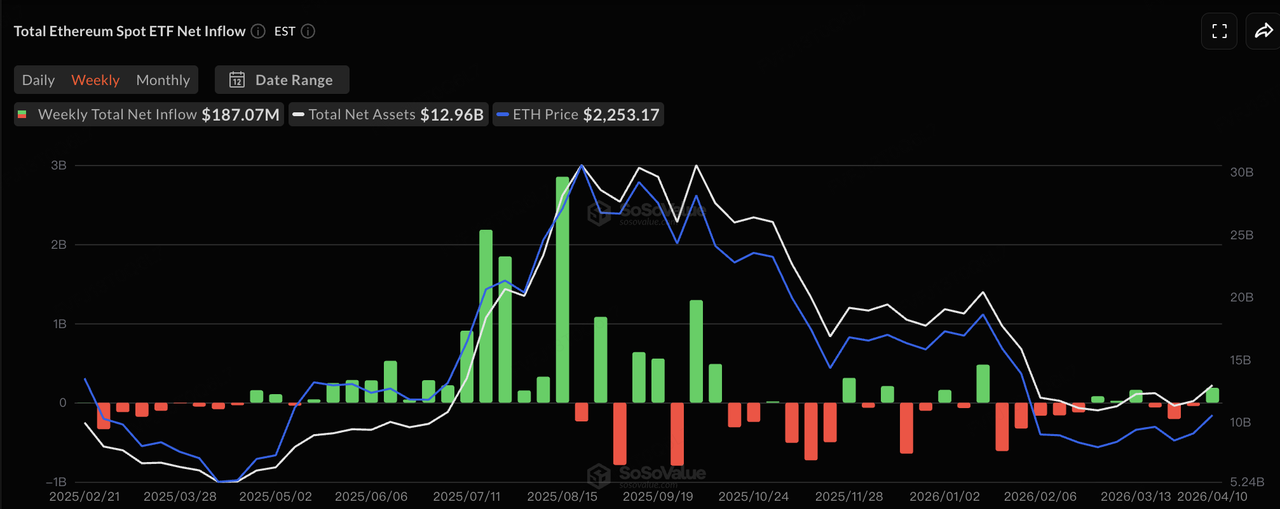Click the EST timezone label
The height and width of the screenshot is (509, 1280).
[285, 31]
